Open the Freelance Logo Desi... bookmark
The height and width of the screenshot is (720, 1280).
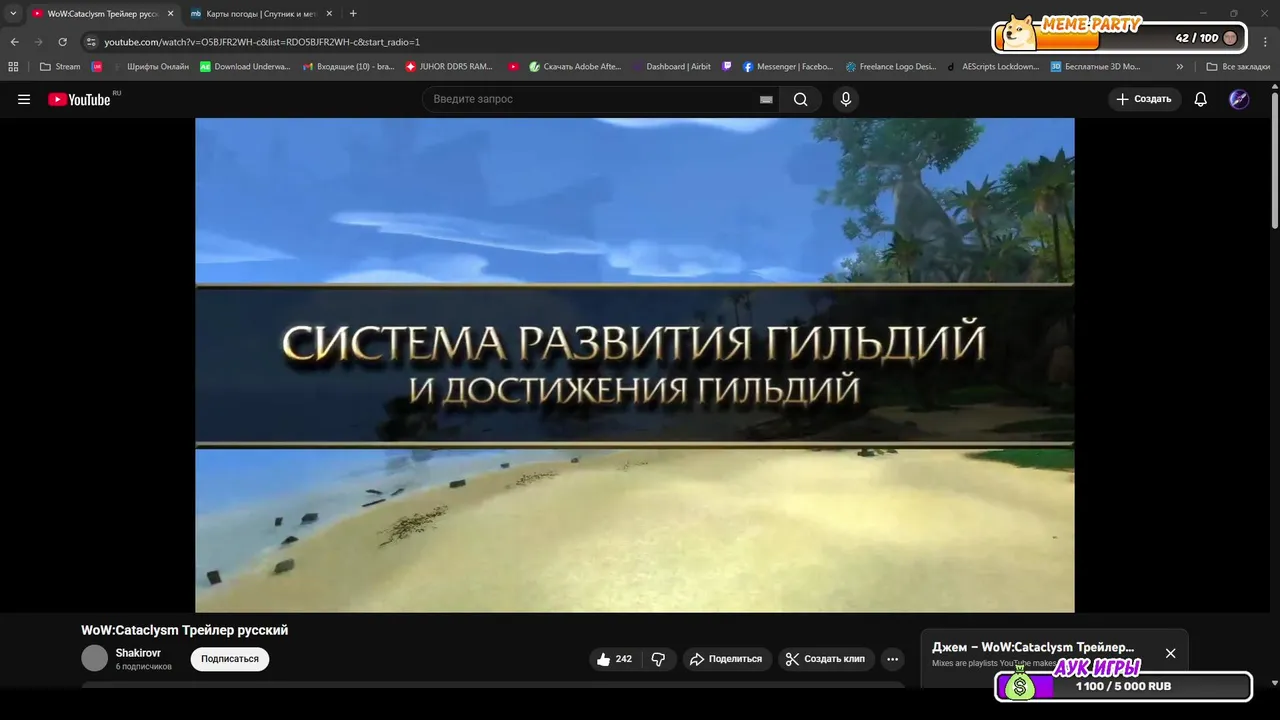891,67
